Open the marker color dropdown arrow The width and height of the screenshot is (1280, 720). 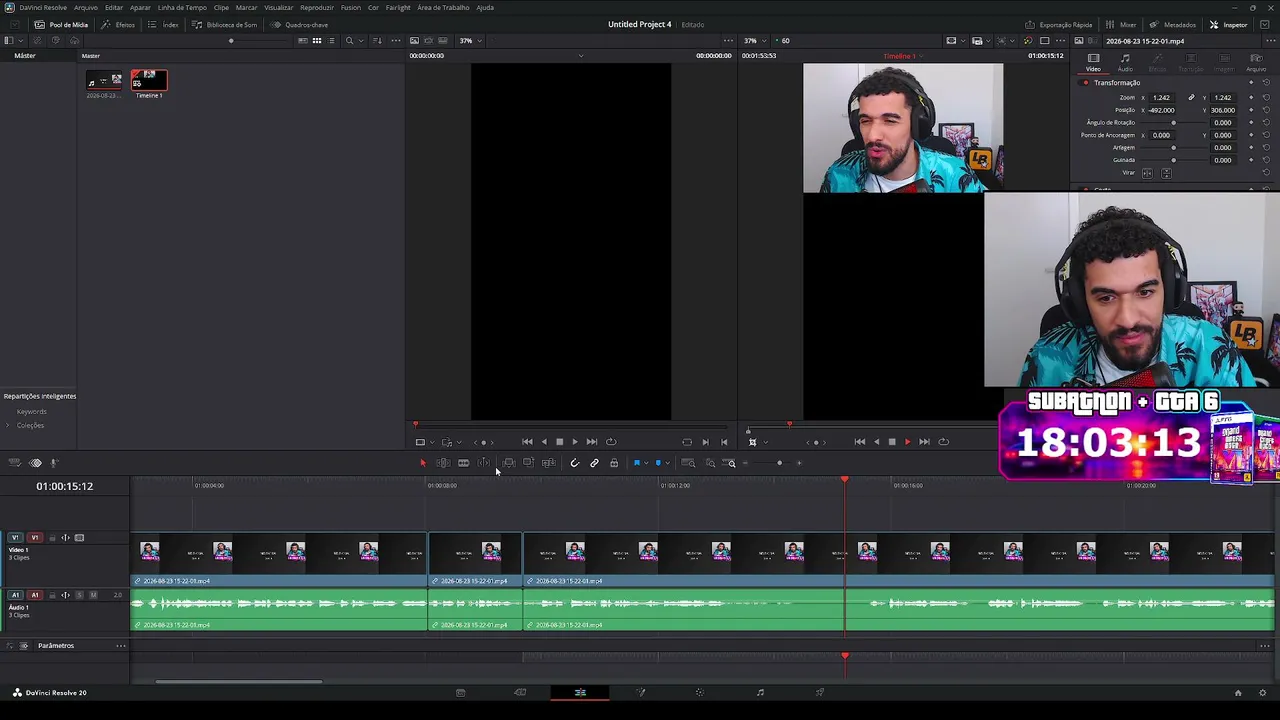pos(667,463)
